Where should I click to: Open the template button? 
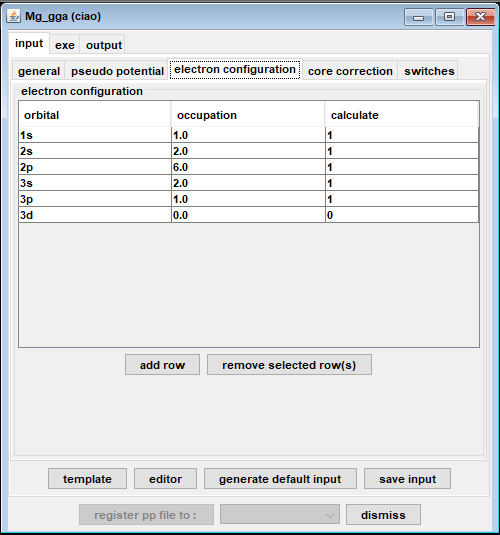pyautogui.click(x=87, y=479)
